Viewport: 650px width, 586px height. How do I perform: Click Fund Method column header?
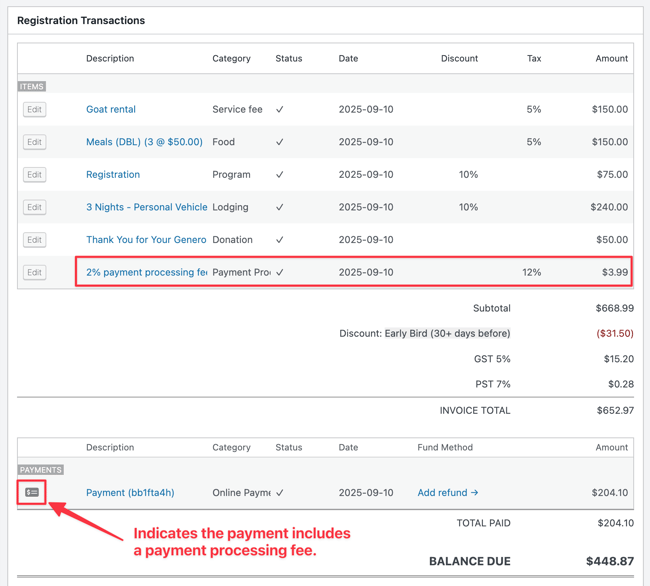(445, 448)
